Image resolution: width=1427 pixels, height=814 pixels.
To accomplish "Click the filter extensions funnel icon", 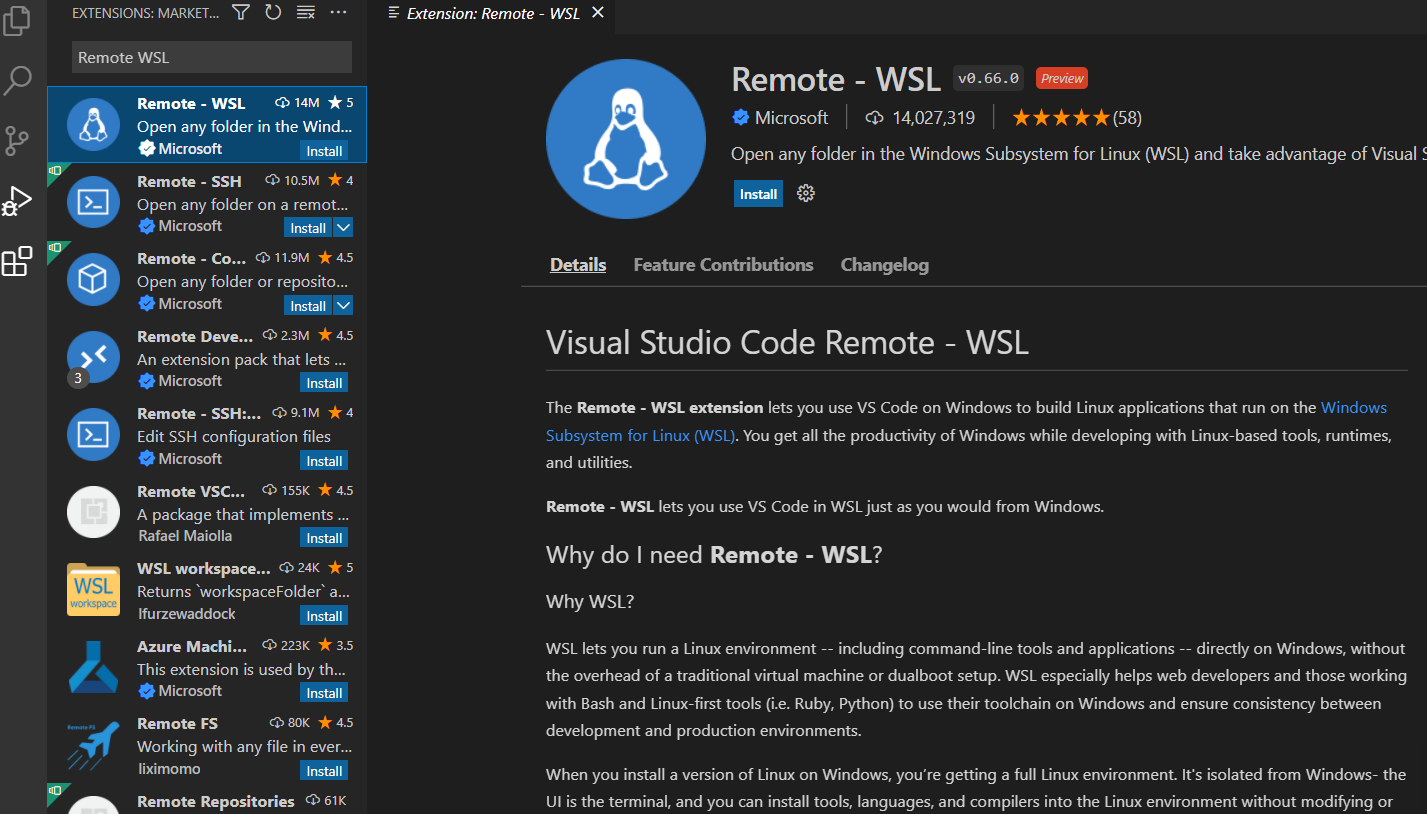I will point(241,12).
